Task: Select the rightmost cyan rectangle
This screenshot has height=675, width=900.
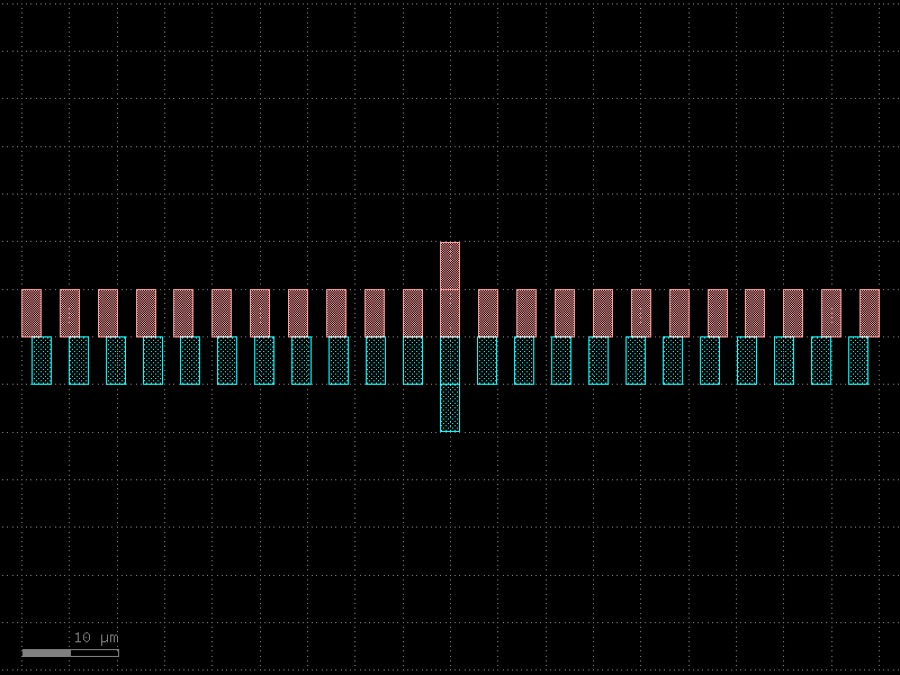Action: pos(858,360)
